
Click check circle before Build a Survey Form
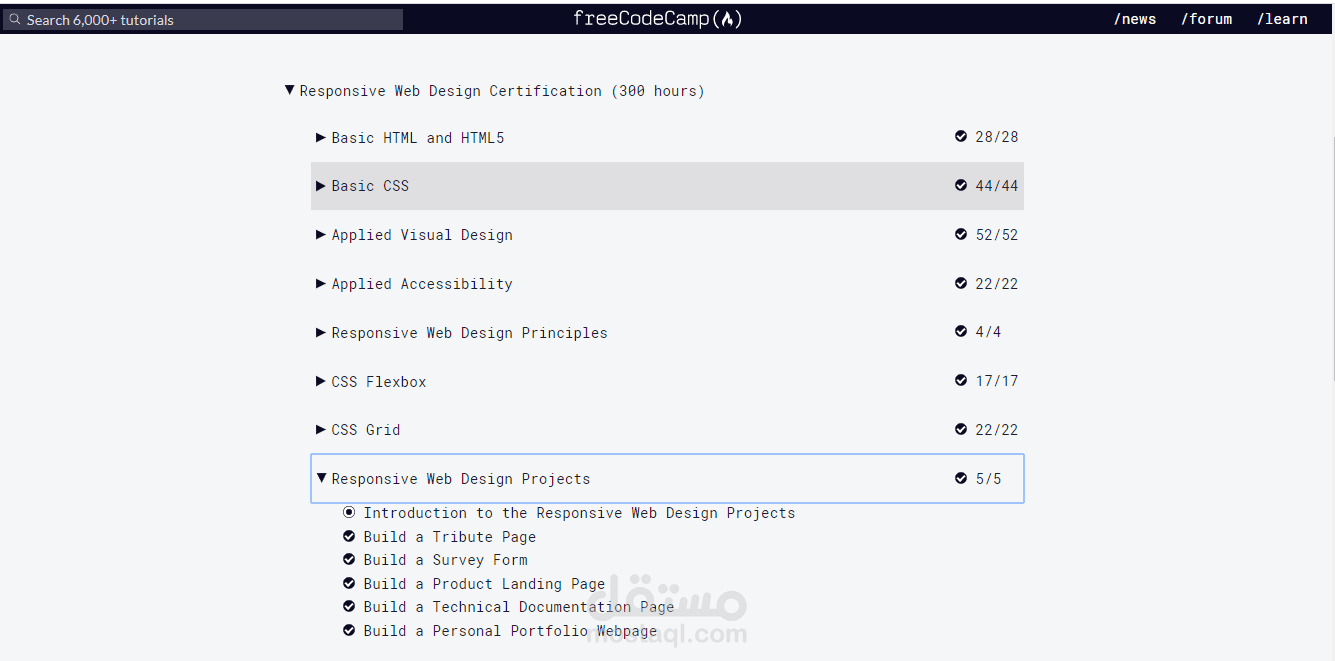coord(349,560)
